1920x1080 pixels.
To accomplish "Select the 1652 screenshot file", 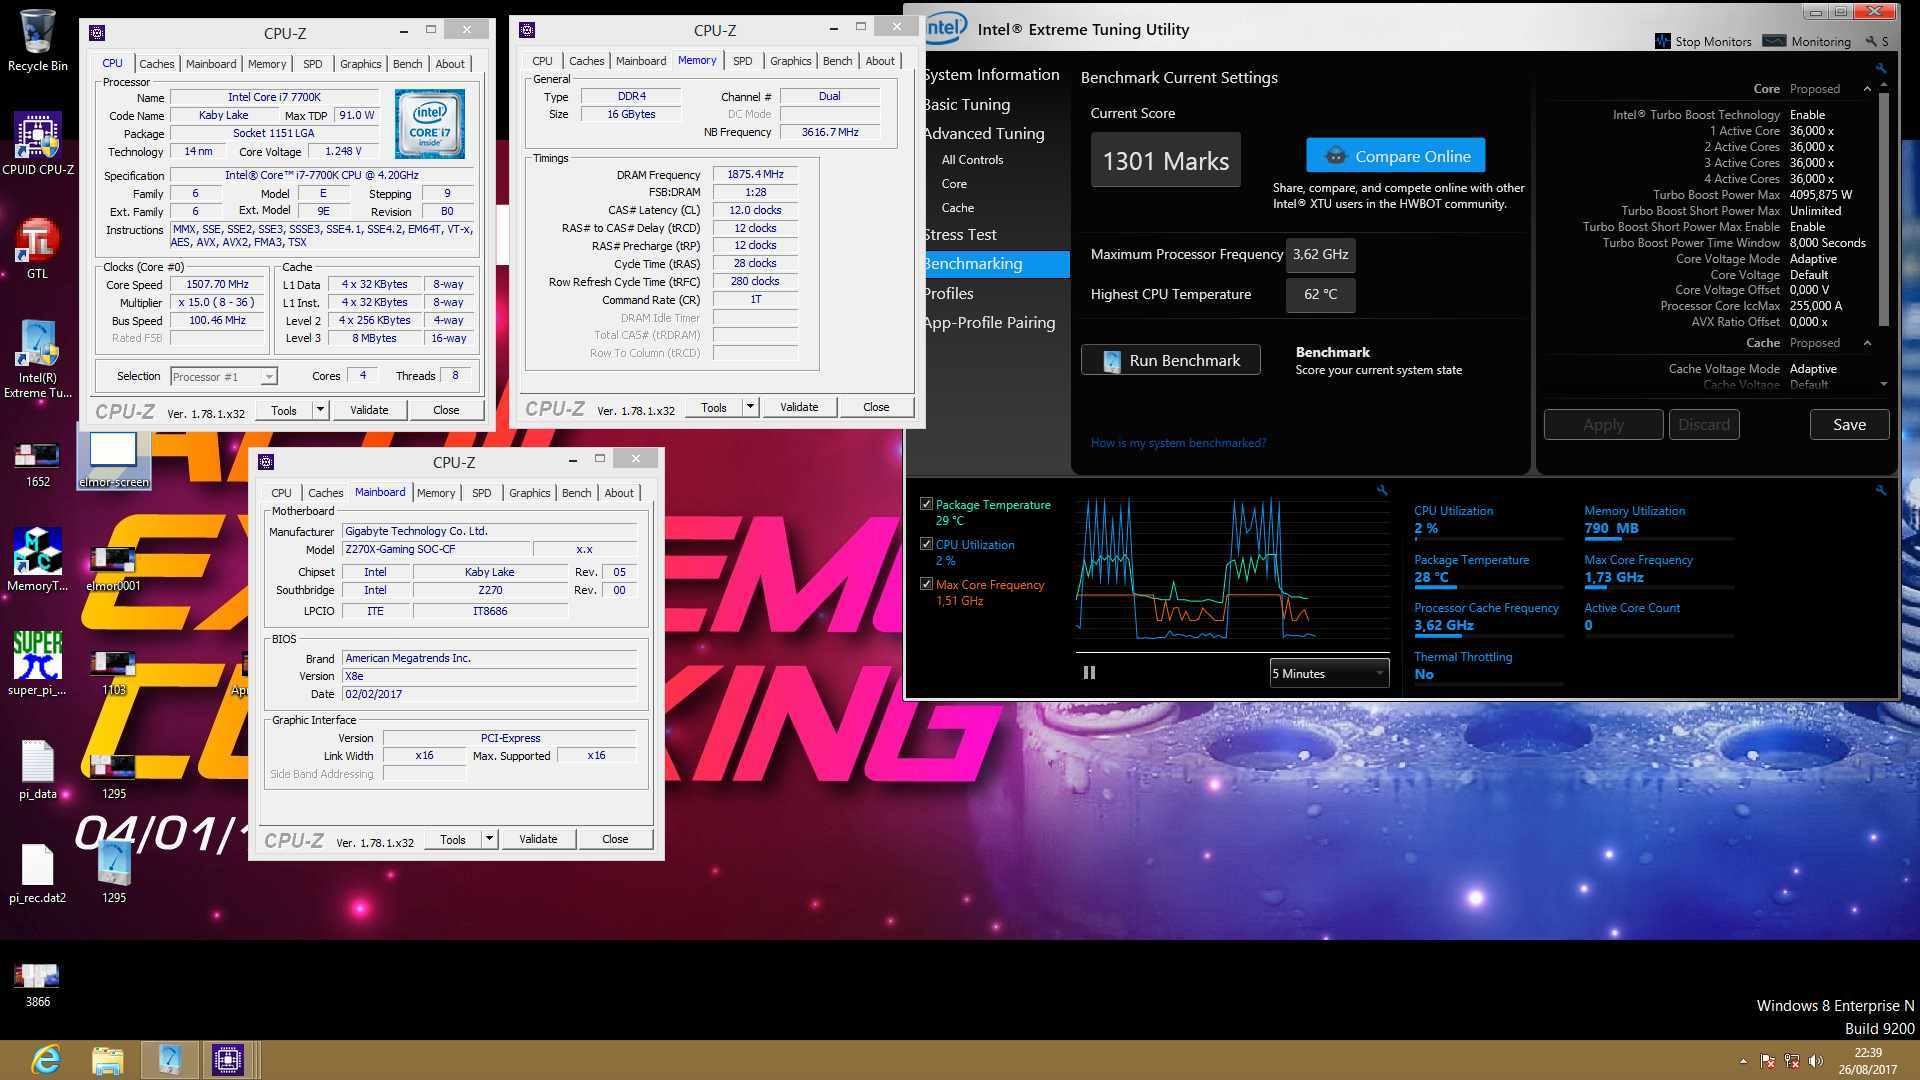I will pyautogui.click(x=37, y=465).
